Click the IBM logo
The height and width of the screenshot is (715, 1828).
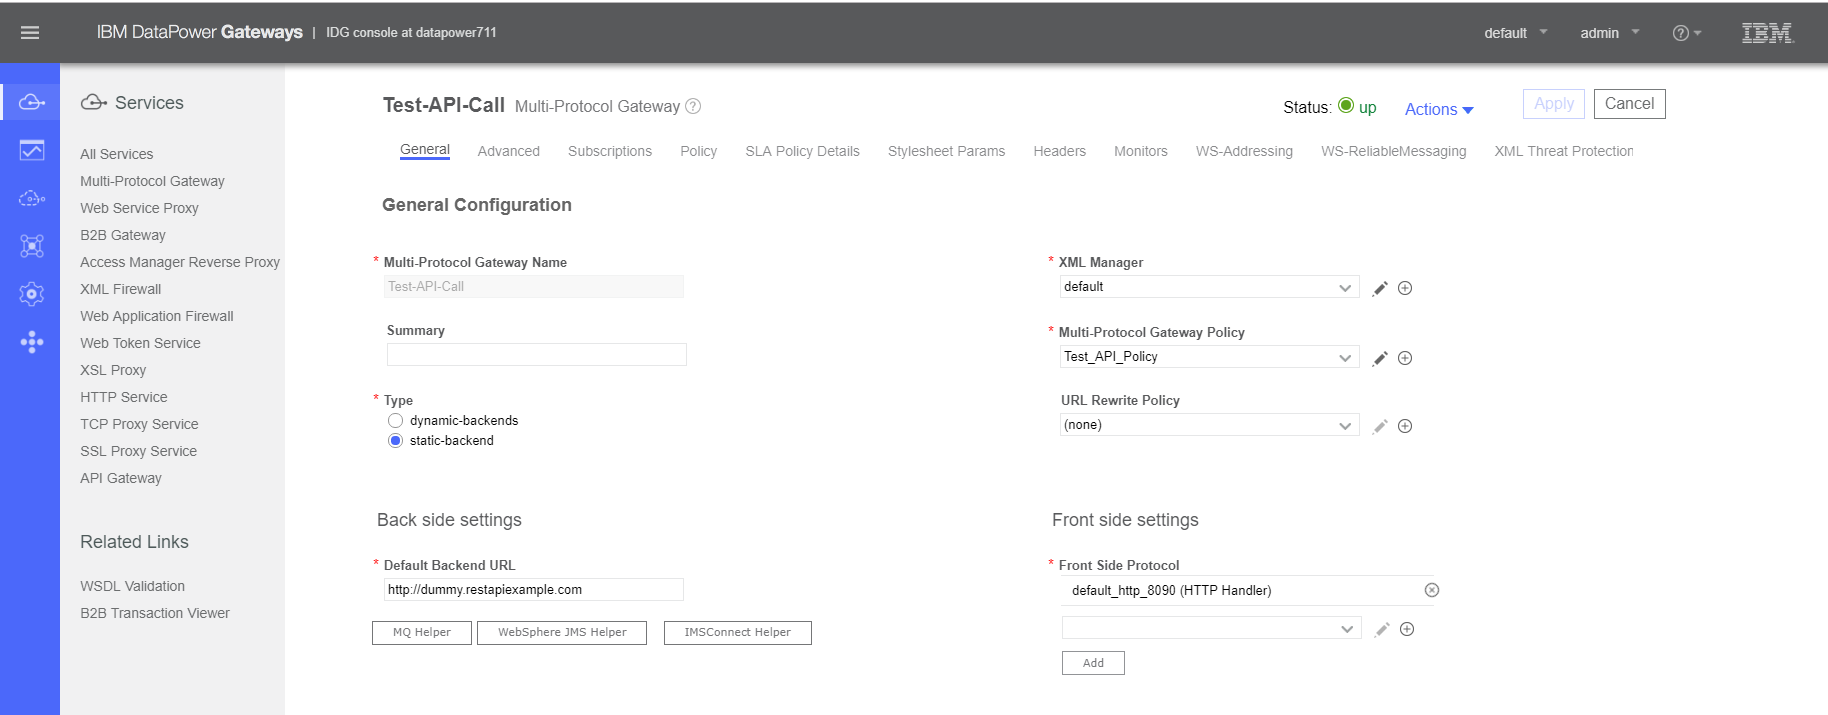(1767, 33)
